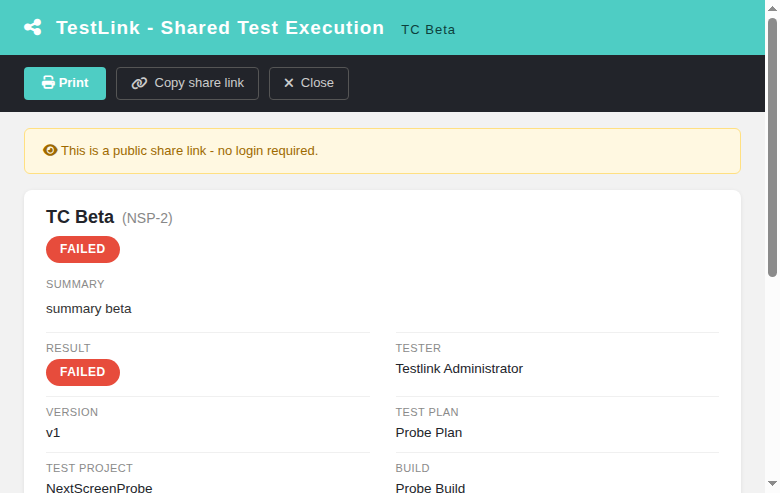The height and width of the screenshot is (493, 780).
Task: Click the TestLink - Shared Test Execution title
Action: click(220, 28)
